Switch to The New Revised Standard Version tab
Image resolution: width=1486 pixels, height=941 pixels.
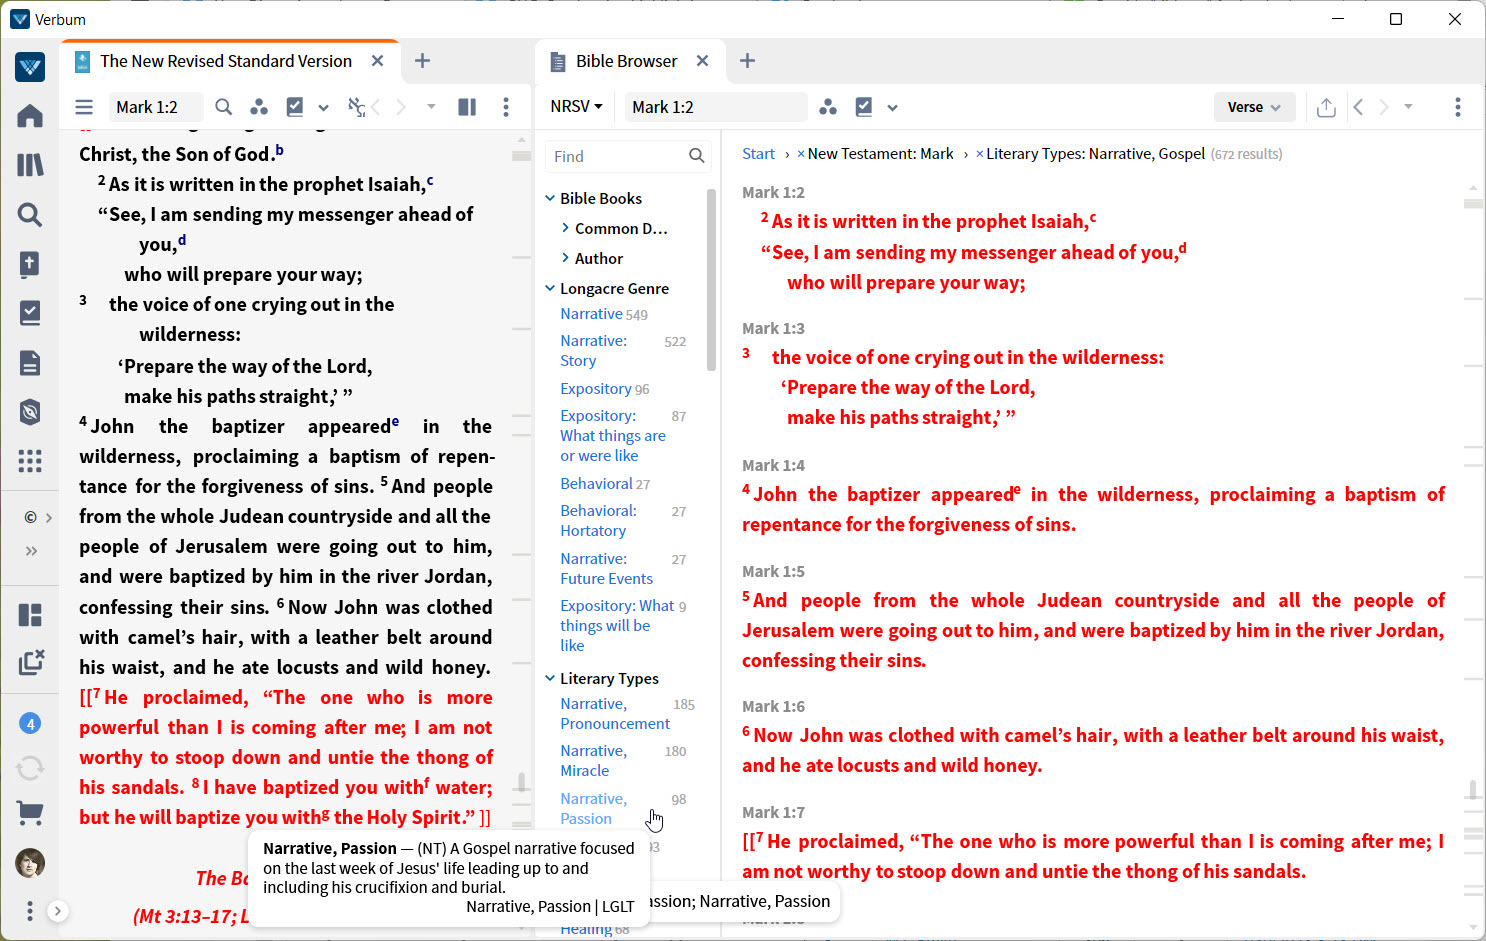coord(226,61)
